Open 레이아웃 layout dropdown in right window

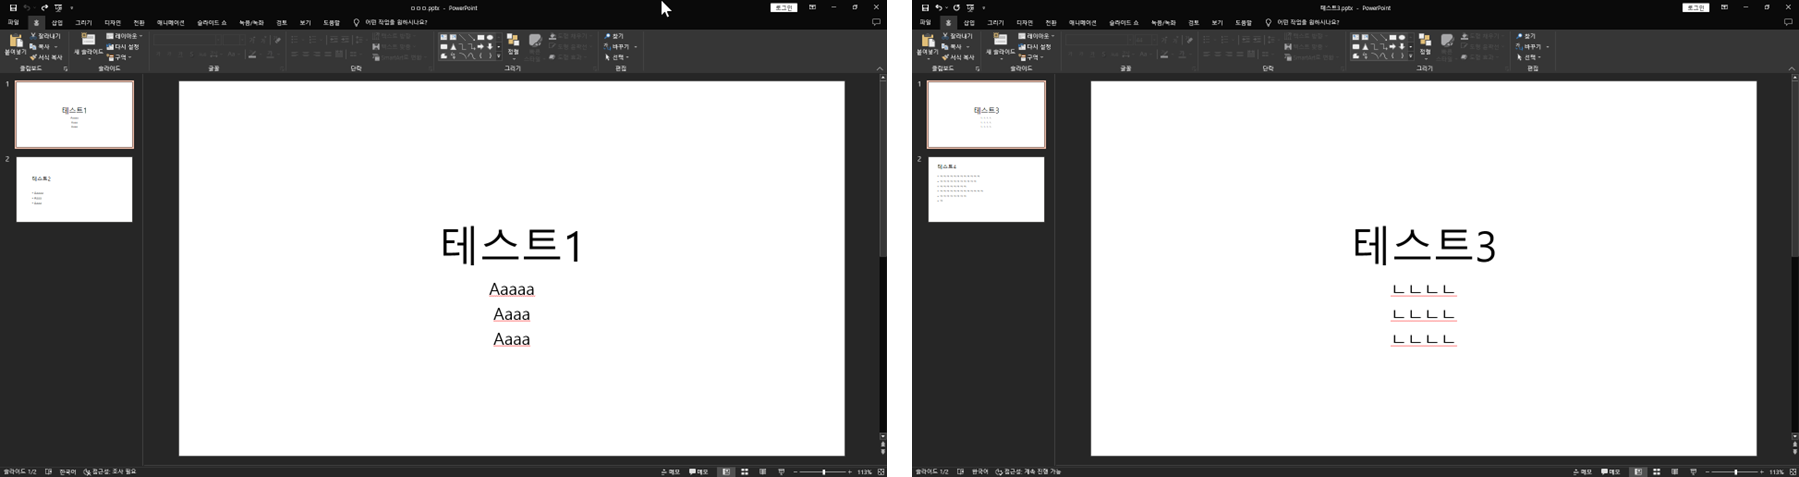[x=1037, y=36]
